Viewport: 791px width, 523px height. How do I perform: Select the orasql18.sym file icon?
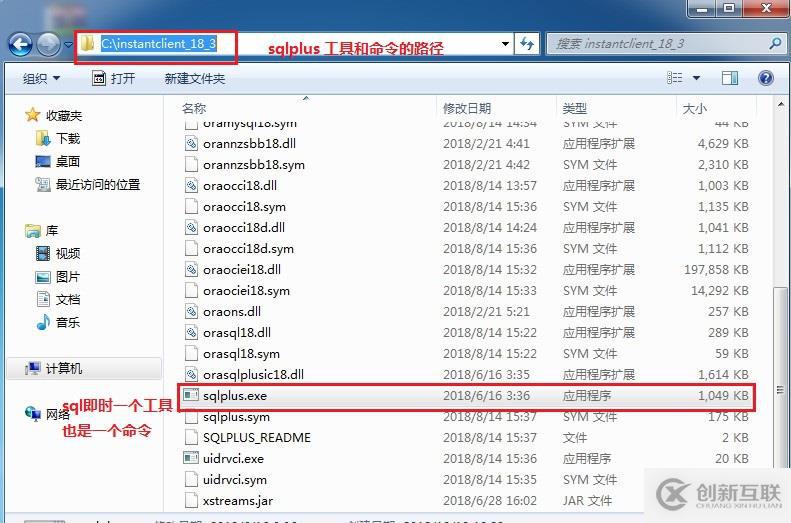tap(191, 354)
